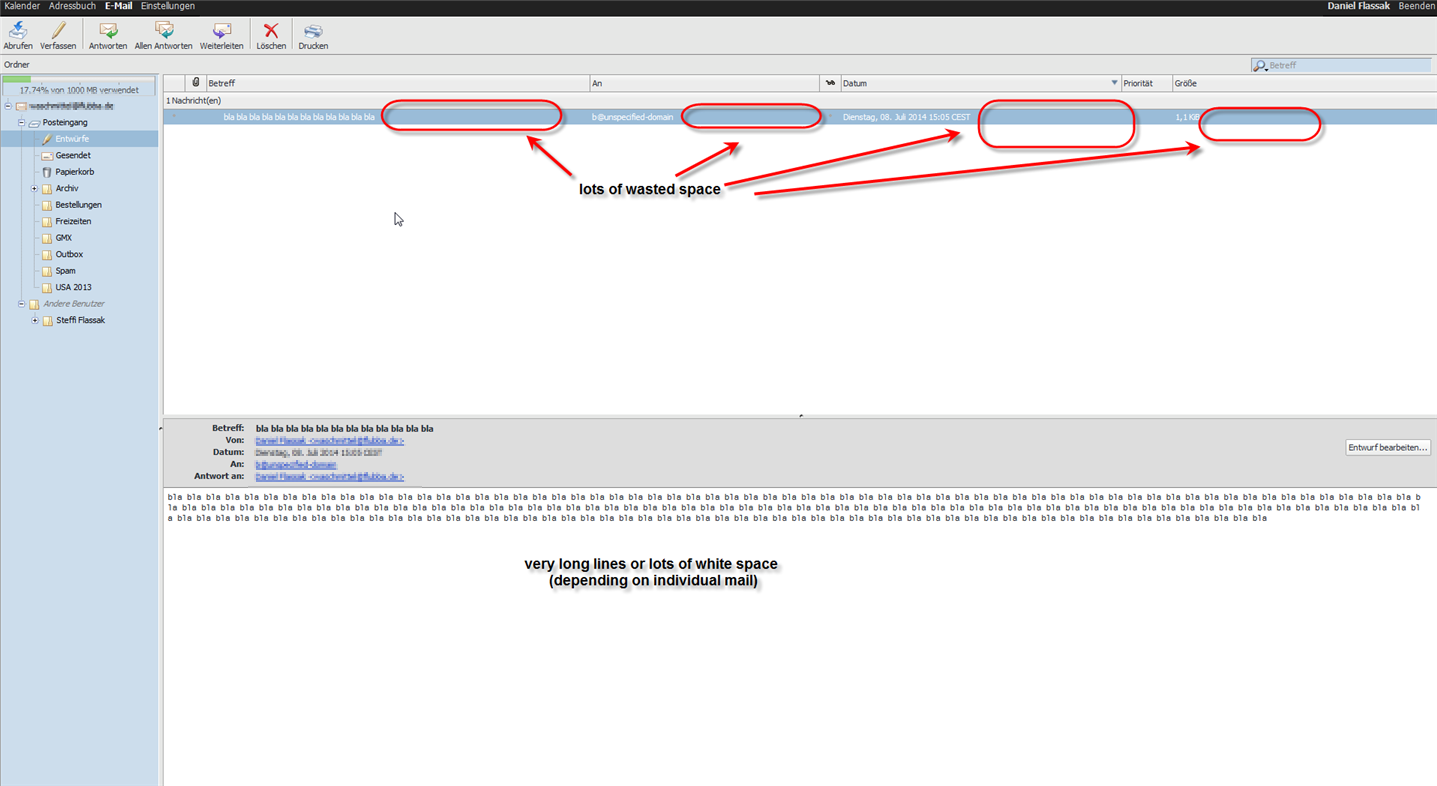Open the search field magnifier dropdown
Image resolution: width=1437 pixels, height=786 pixels.
click(1261, 65)
